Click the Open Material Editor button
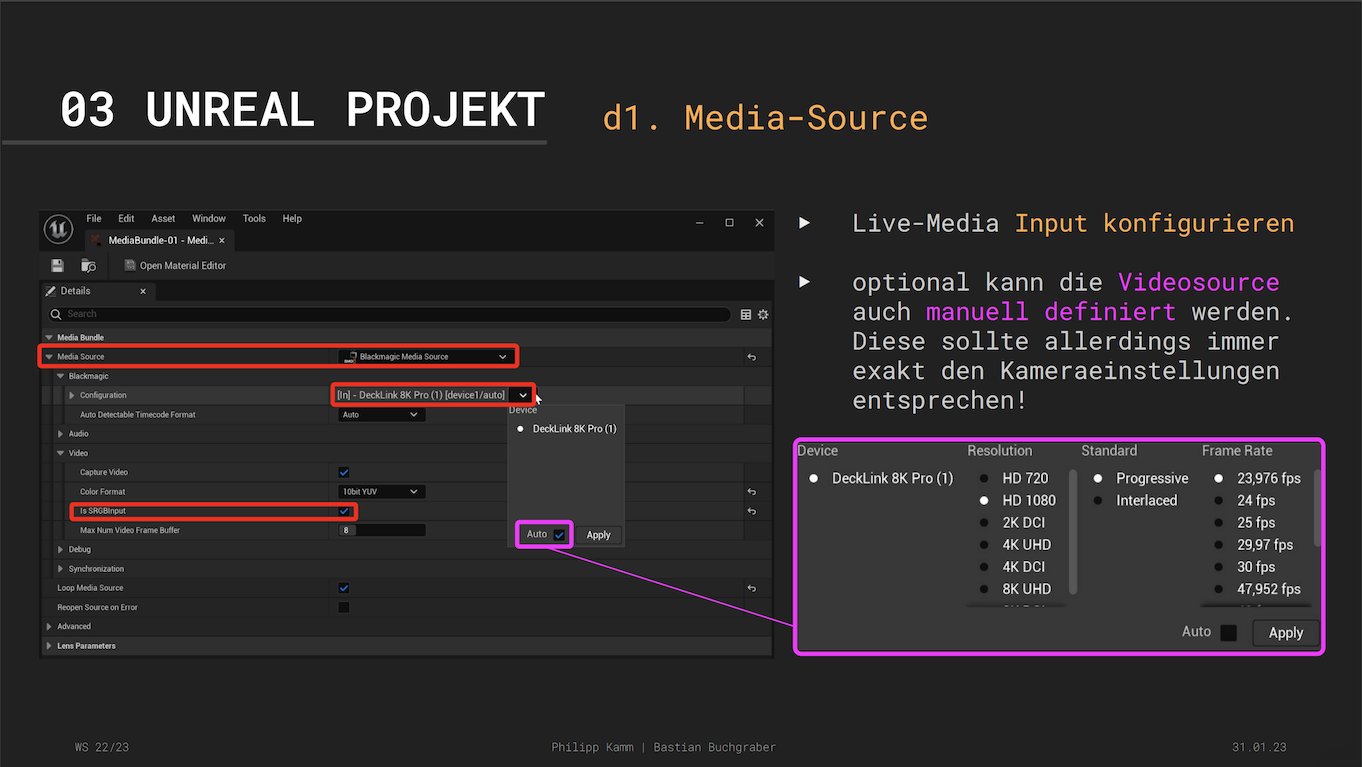Screen dimensions: 1362x767 point(175,266)
